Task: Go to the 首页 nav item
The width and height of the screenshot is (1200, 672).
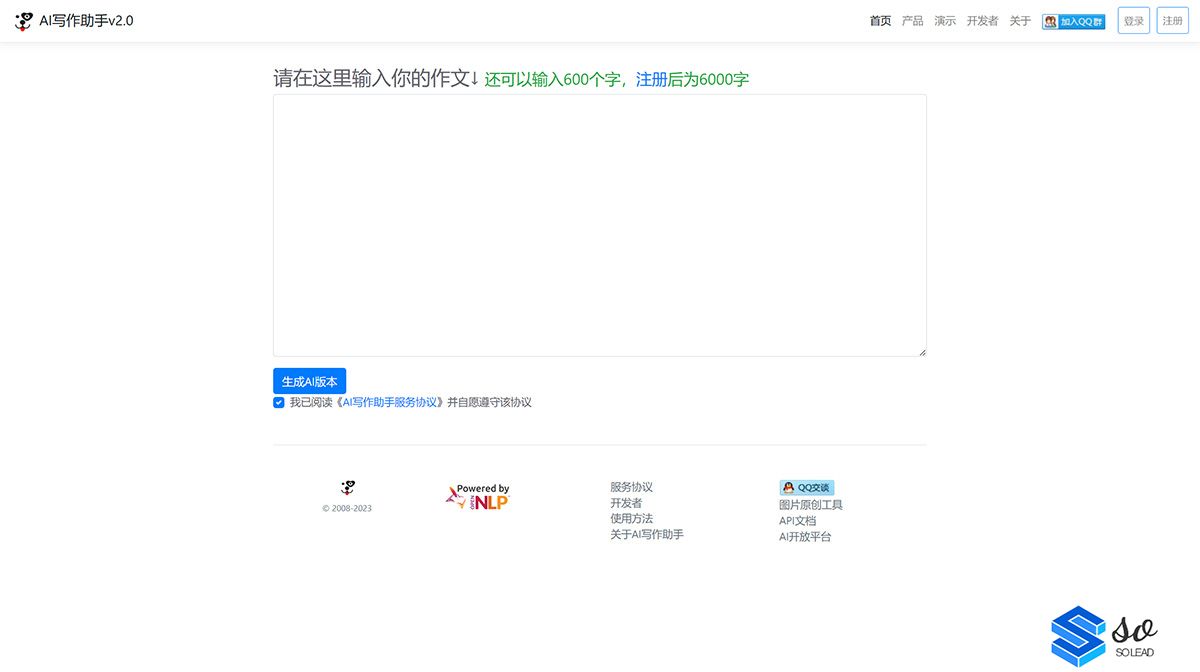Action: tap(880, 21)
